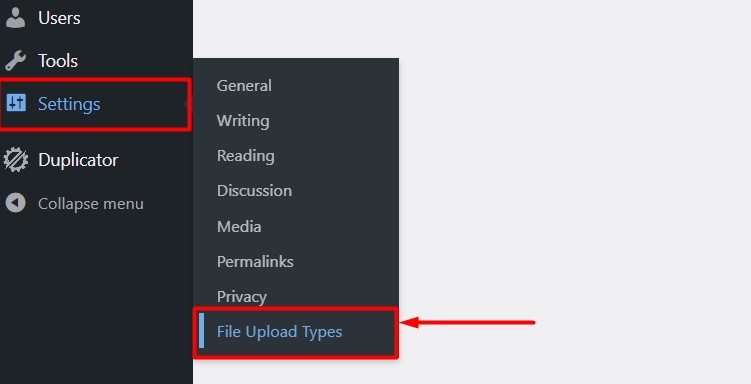Open Privacy settings page

tap(242, 297)
